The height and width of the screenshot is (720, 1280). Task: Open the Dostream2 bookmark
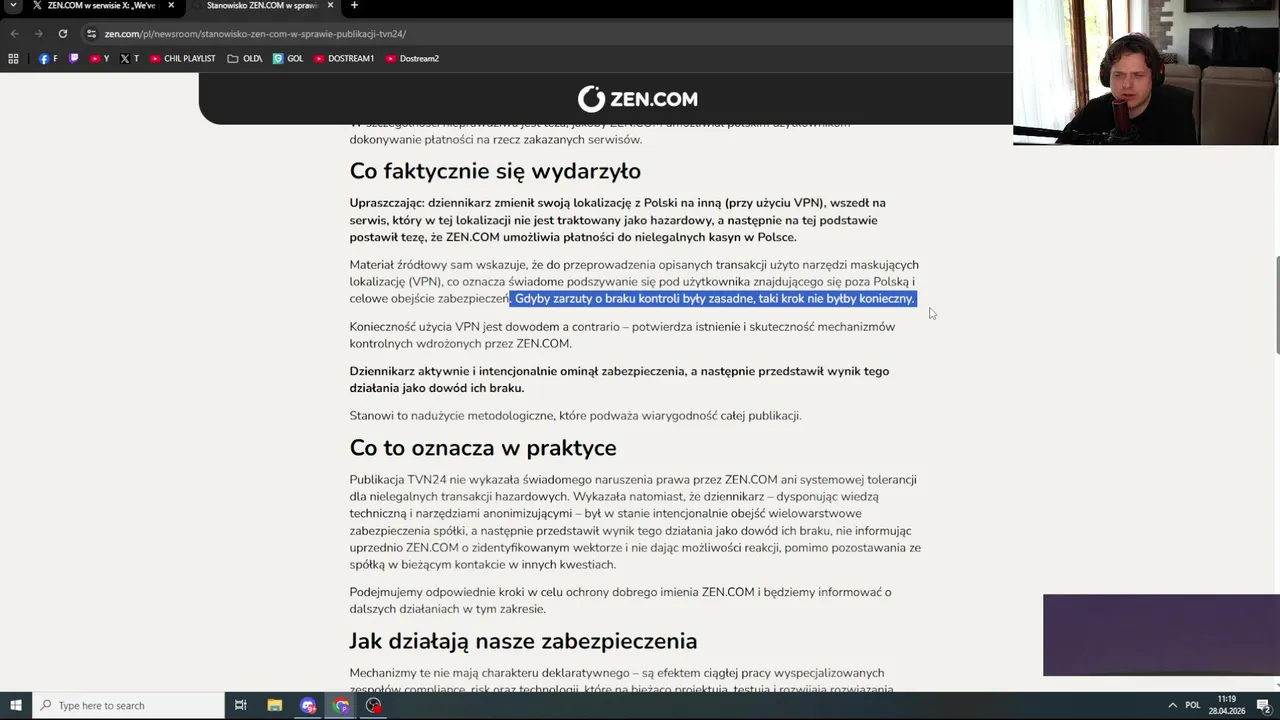tap(412, 59)
